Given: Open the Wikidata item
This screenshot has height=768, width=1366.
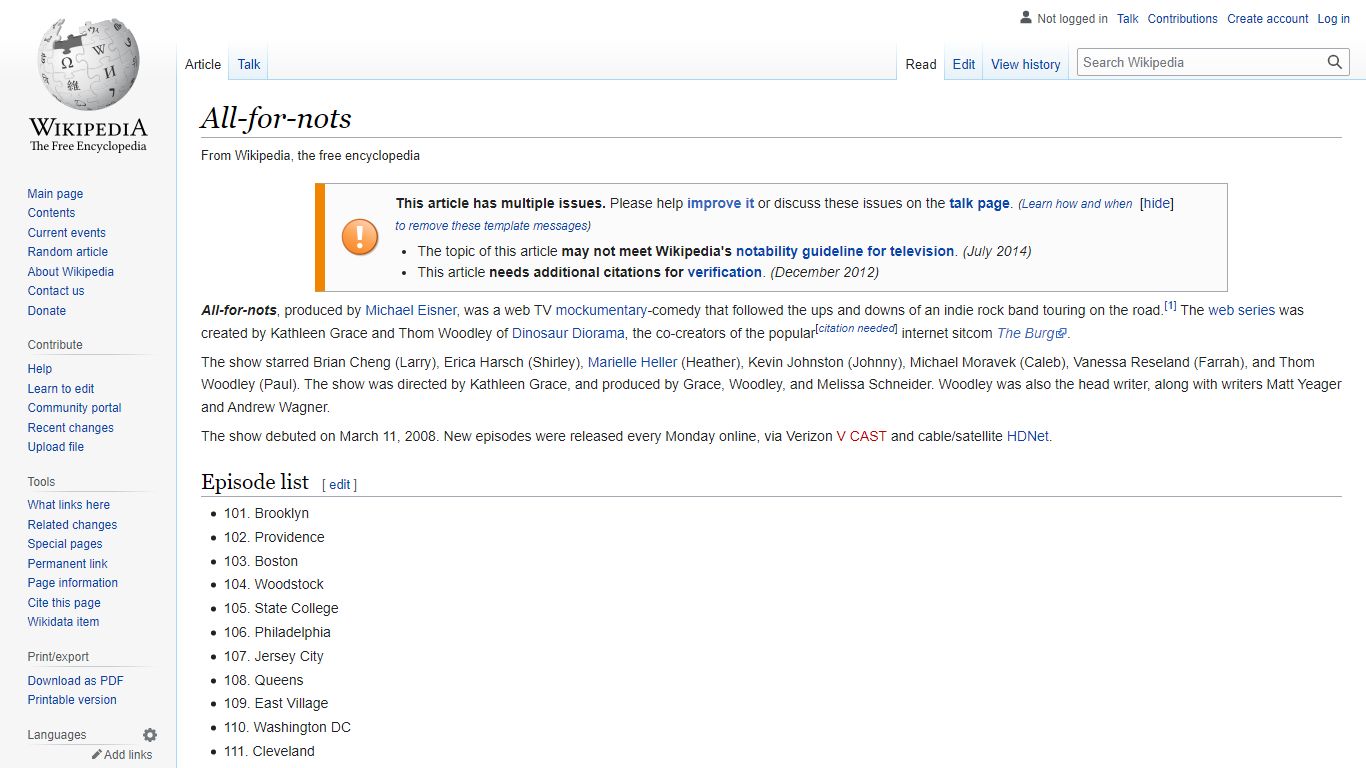Looking at the screenshot, I should click(63, 622).
